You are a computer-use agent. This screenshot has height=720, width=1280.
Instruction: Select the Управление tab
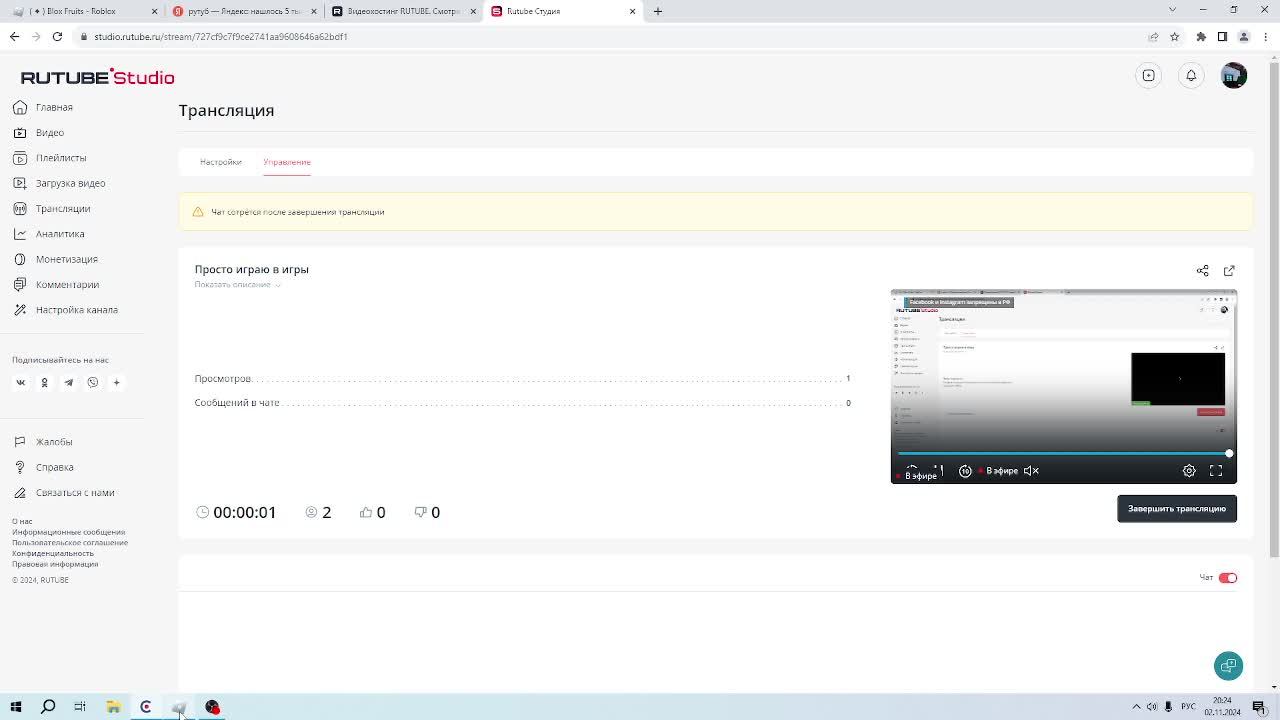pyautogui.click(x=287, y=162)
